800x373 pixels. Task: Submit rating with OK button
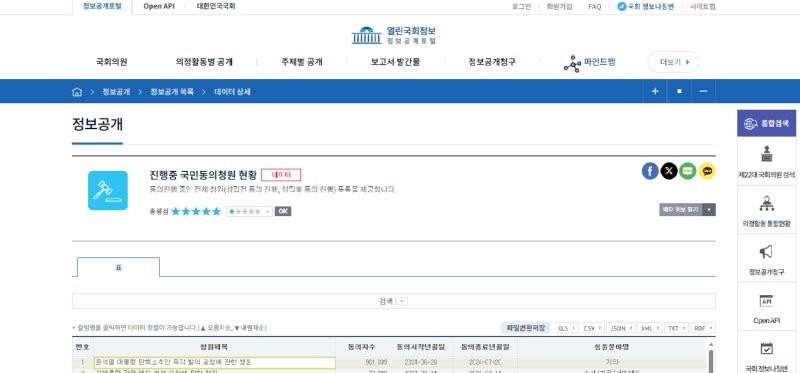pos(283,211)
